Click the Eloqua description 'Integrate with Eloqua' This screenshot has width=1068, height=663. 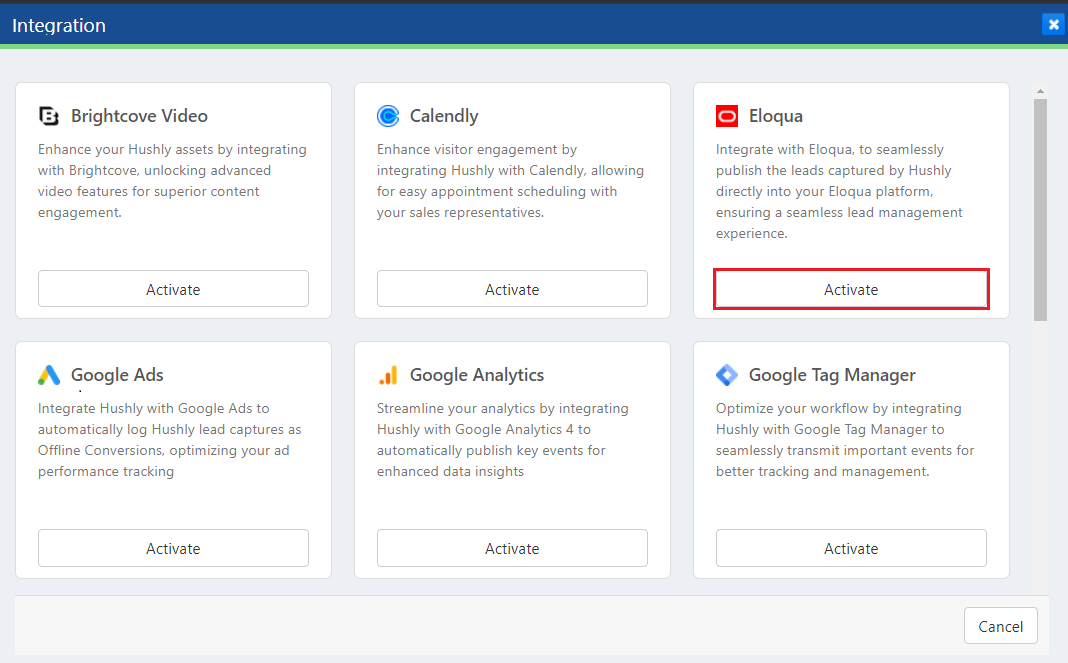tap(839, 191)
